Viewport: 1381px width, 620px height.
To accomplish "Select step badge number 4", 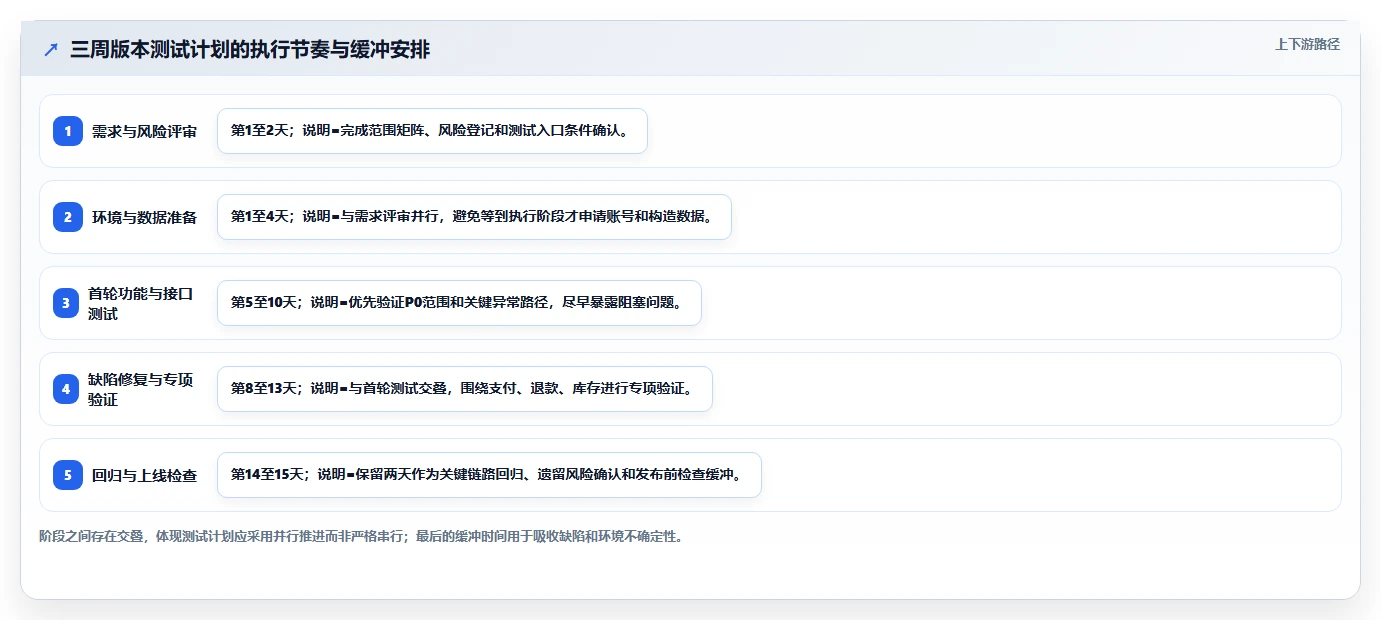I will 68,389.
